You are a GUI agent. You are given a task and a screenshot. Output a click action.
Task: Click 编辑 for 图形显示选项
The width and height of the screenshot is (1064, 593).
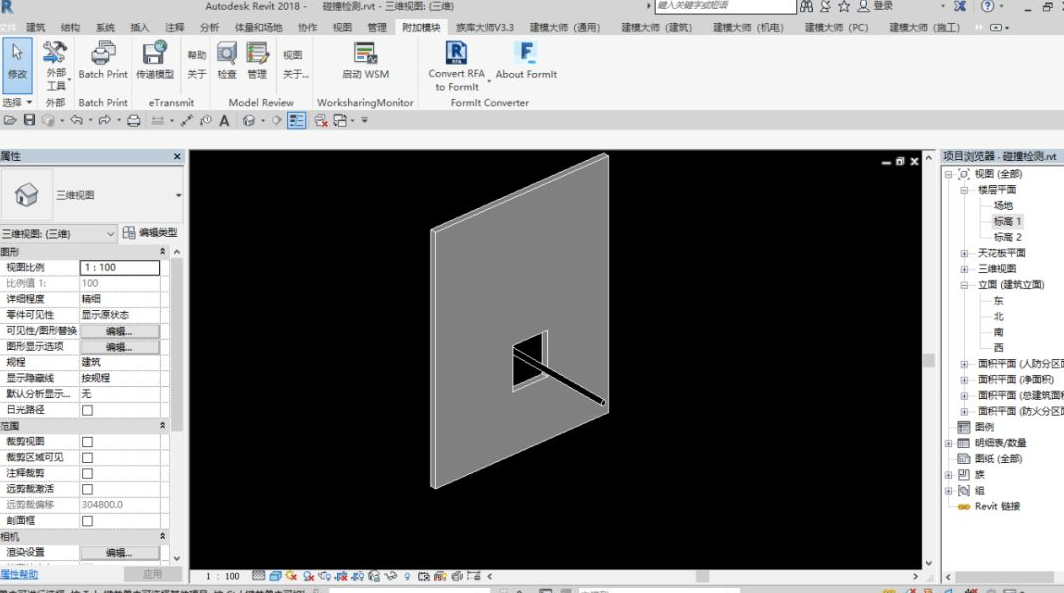119,347
